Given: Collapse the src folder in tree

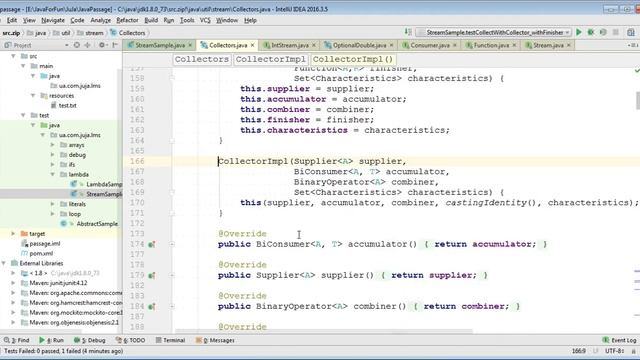Looking at the screenshot, I should coord(13,56).
